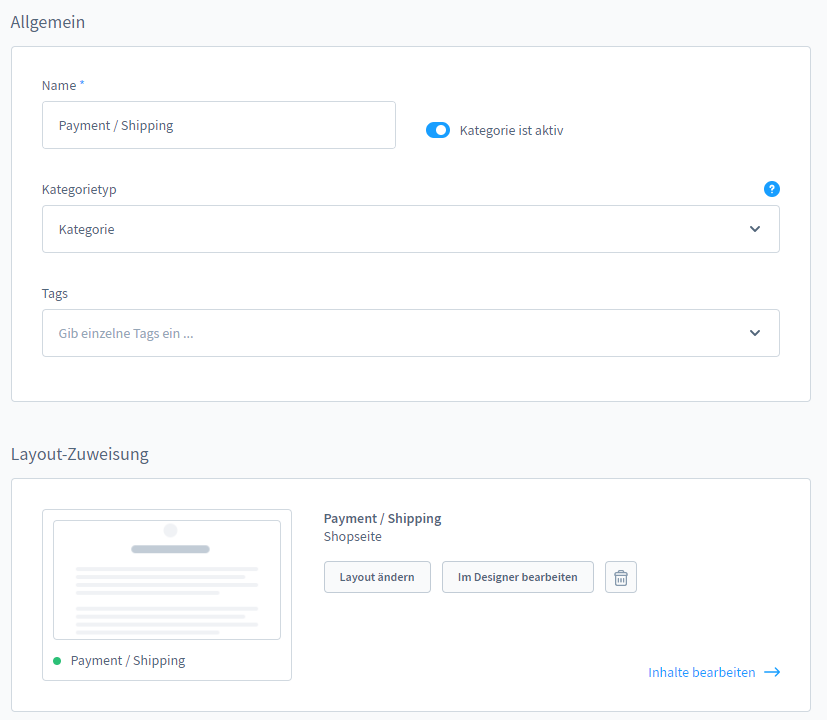This screenshot has height=720, width=827.
Task: Expand the Tags selection dropdown
Action: coord(410,333)
